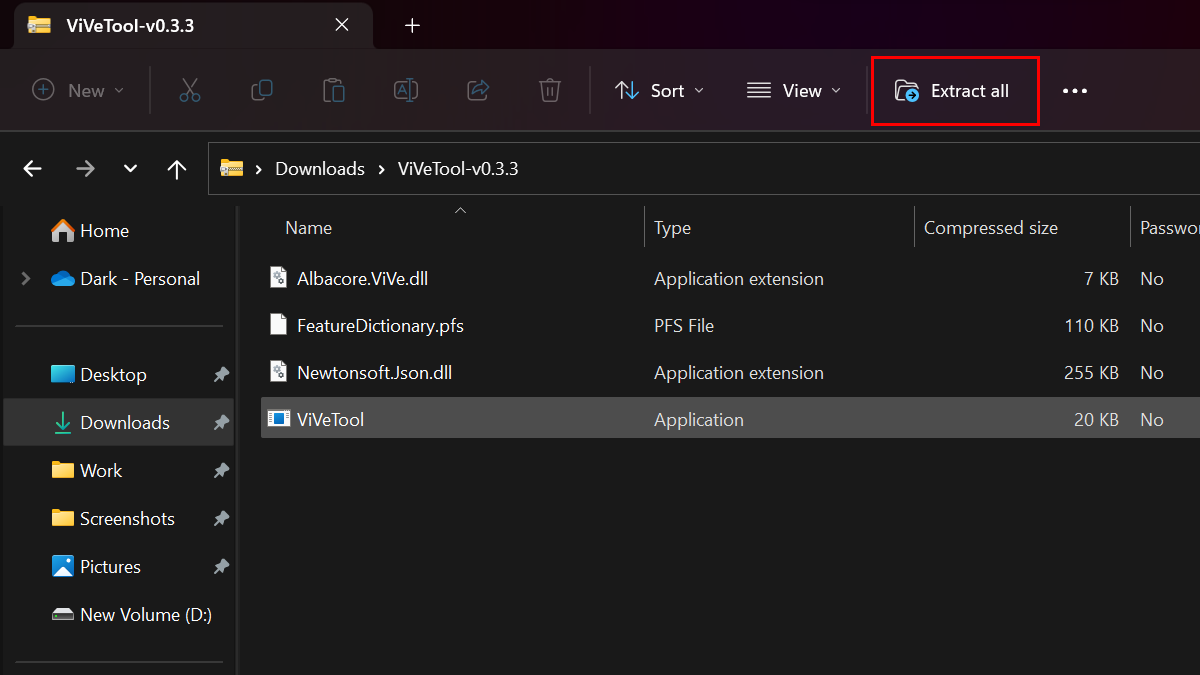The width and height of the screenshot is (1200, 675).
Task: Click the Rename icon in toolbar
Action: (406, 91)
